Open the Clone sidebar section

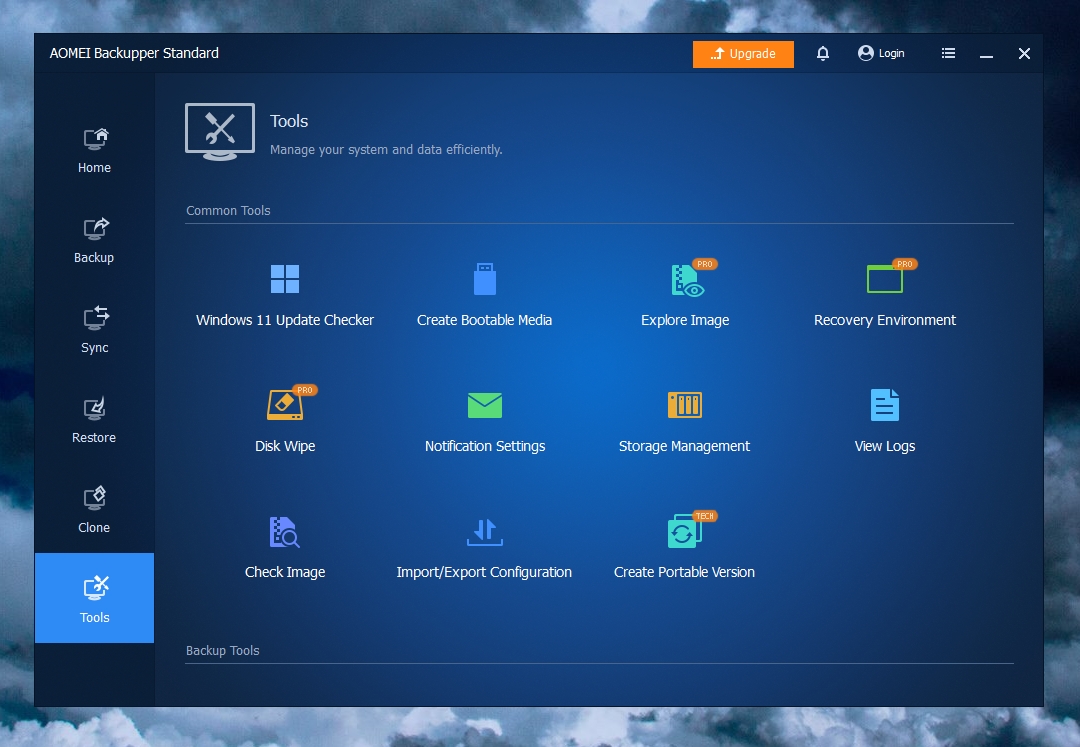tap(94, 510)
